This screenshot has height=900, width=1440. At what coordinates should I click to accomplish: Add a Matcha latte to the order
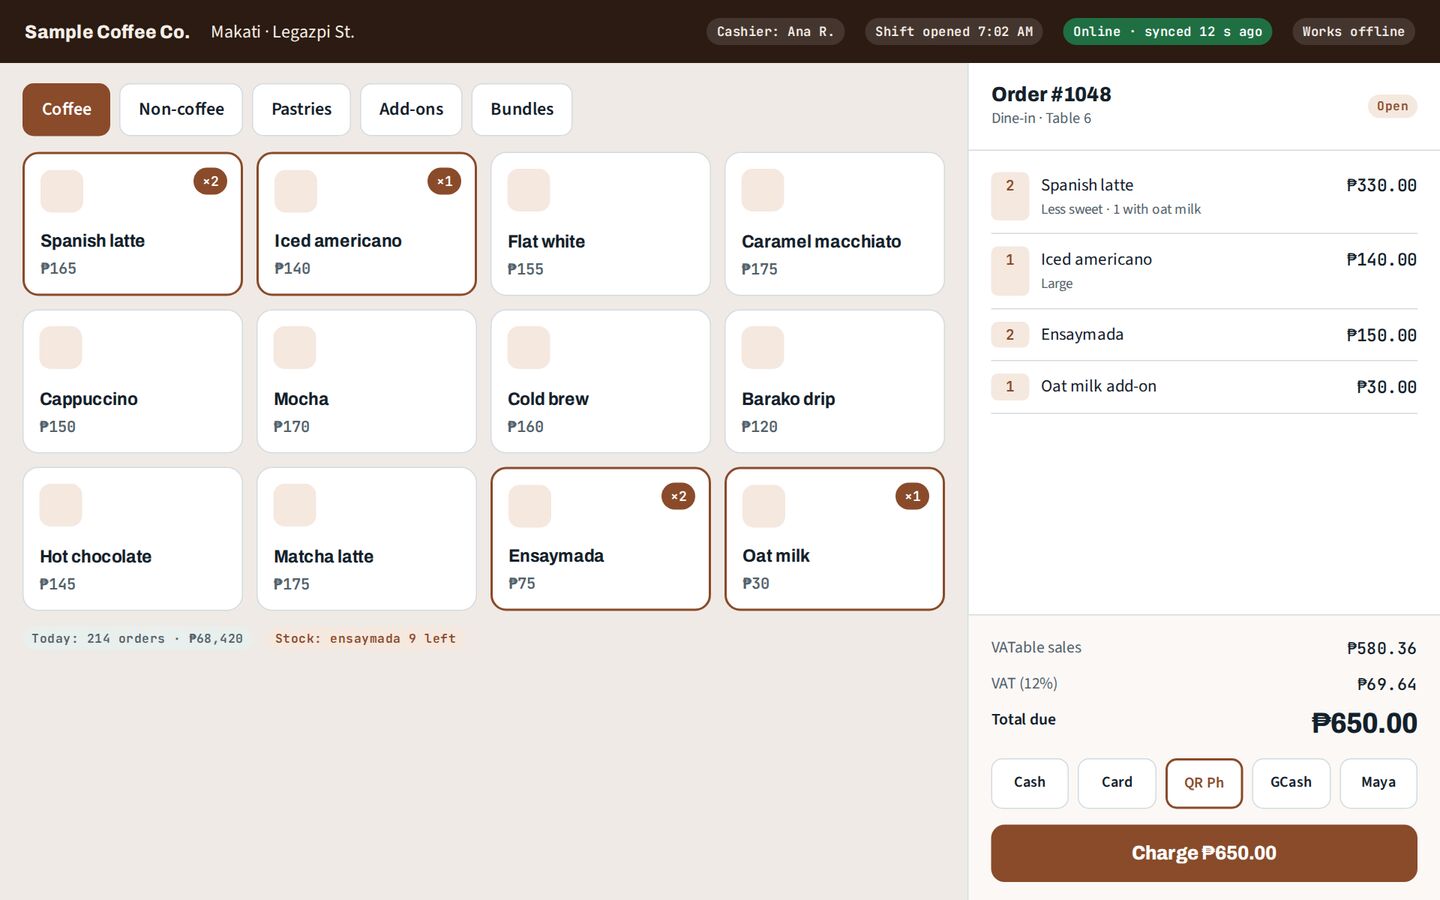(x=367, y=539)
